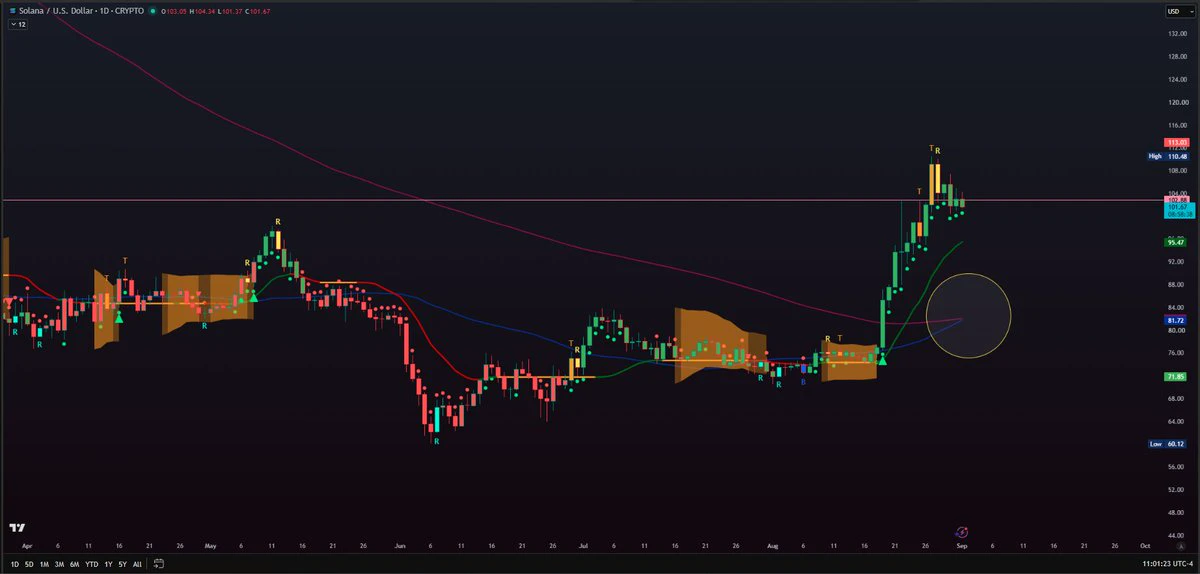
Task: Click the close value 101.67 in legend
Action: (x=258, y=11)
